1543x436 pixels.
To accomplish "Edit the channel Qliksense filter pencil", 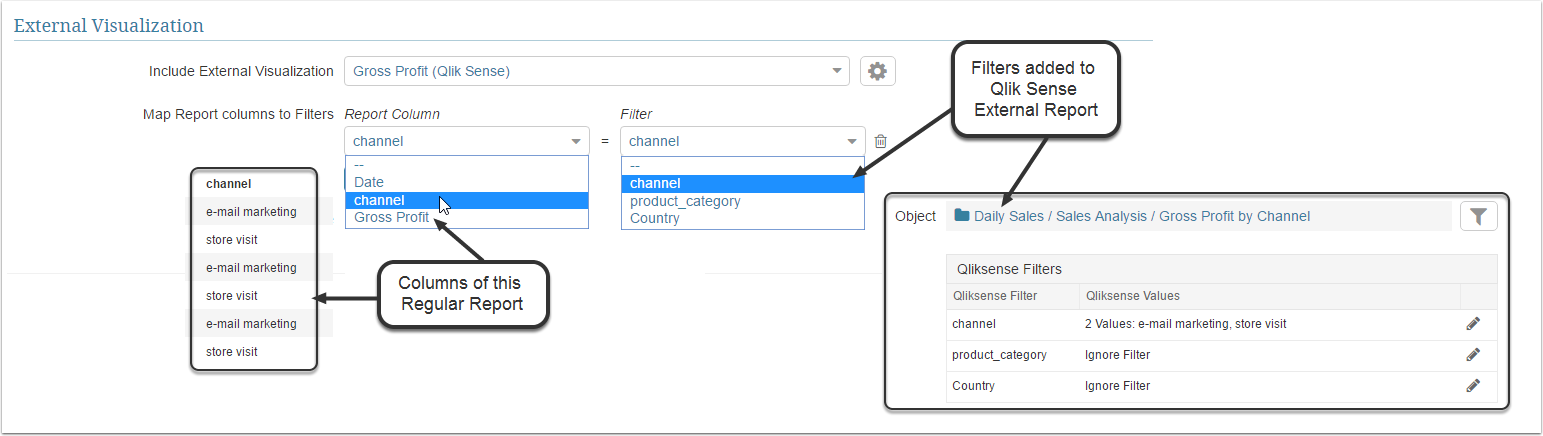I will 1472,324.
